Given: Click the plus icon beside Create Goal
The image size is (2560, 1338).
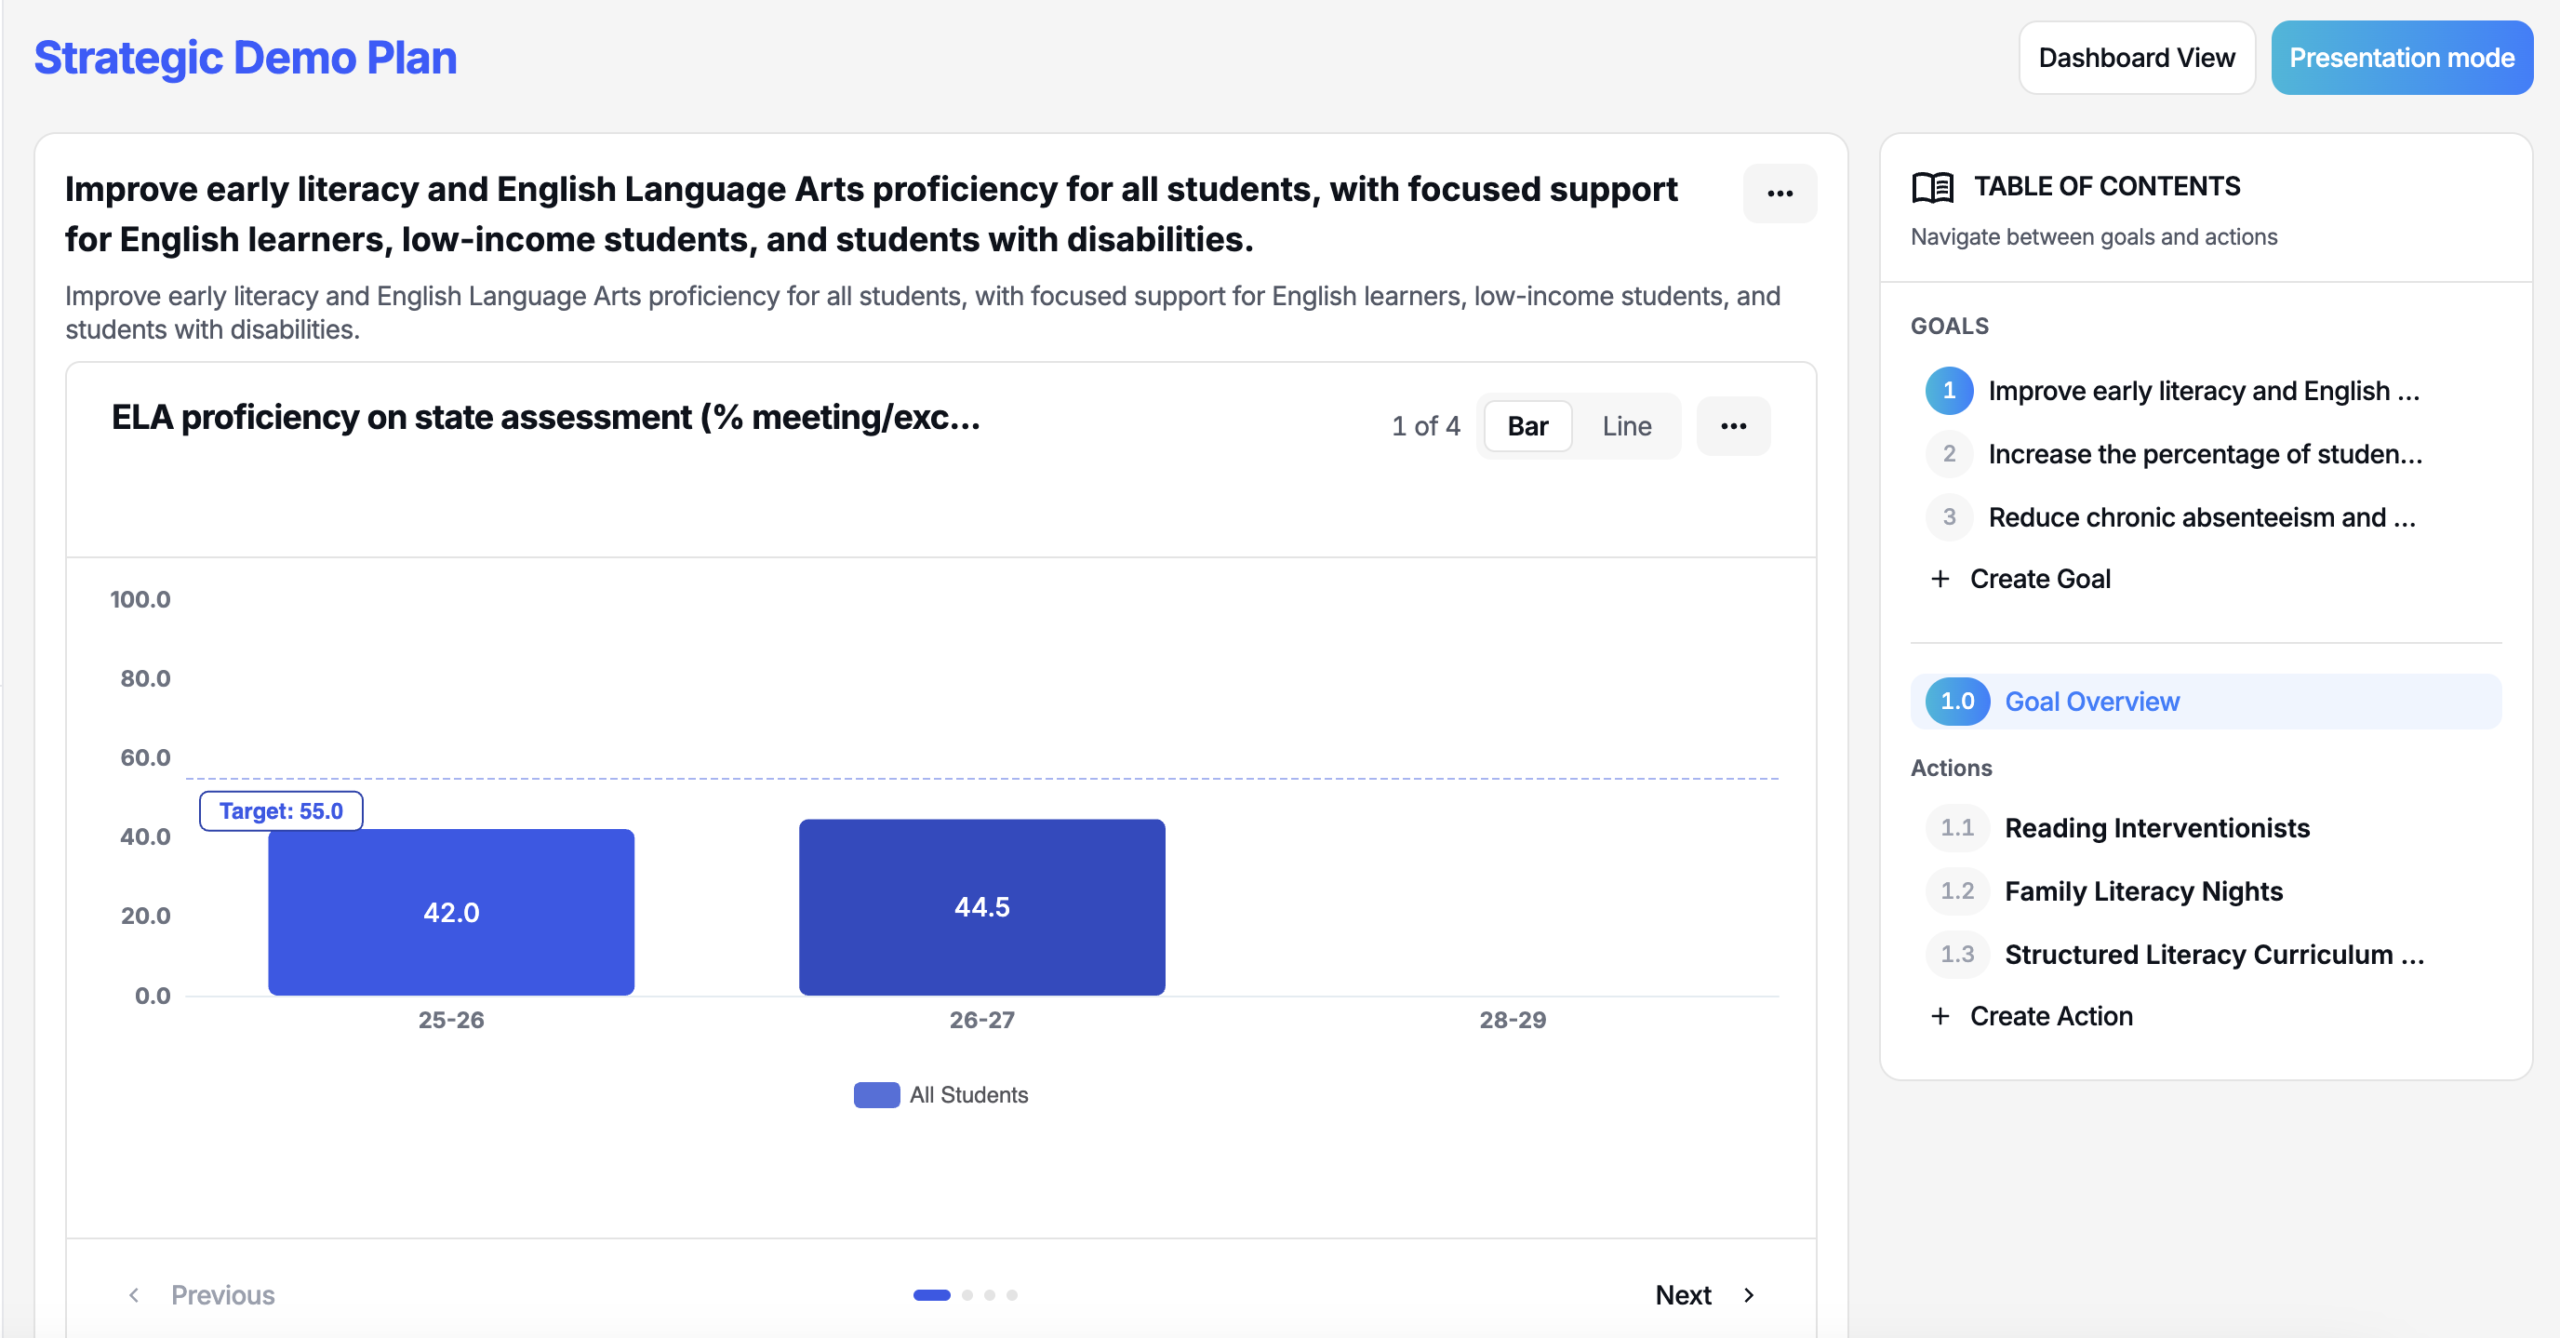Looking at the screenshot, I should tap(1940, 579).
